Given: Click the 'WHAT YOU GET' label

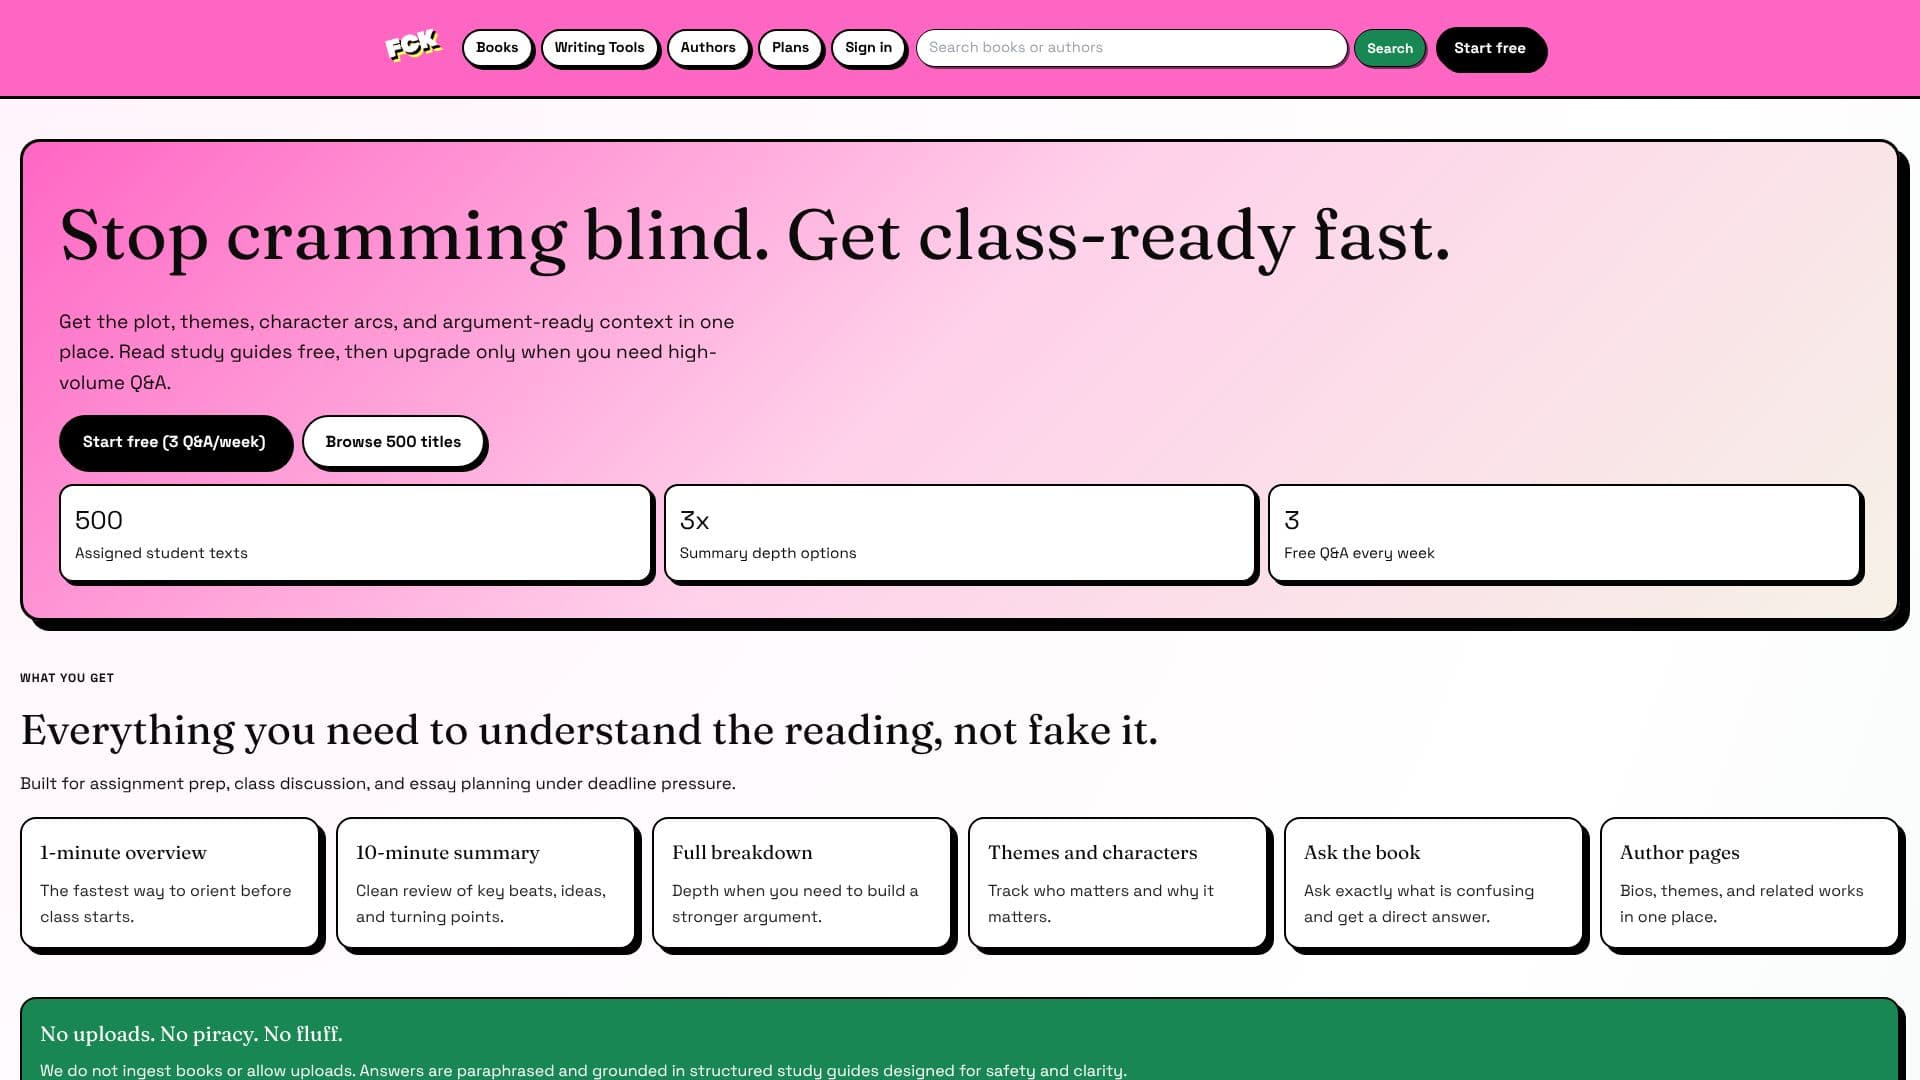Looking at the screenshot, I should (x=67, y=678).
